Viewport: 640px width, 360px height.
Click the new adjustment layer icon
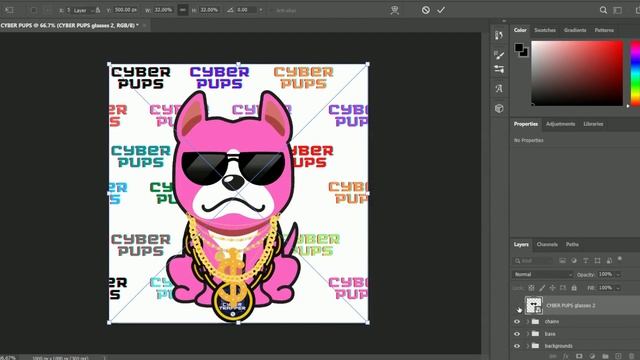[592, 356]
